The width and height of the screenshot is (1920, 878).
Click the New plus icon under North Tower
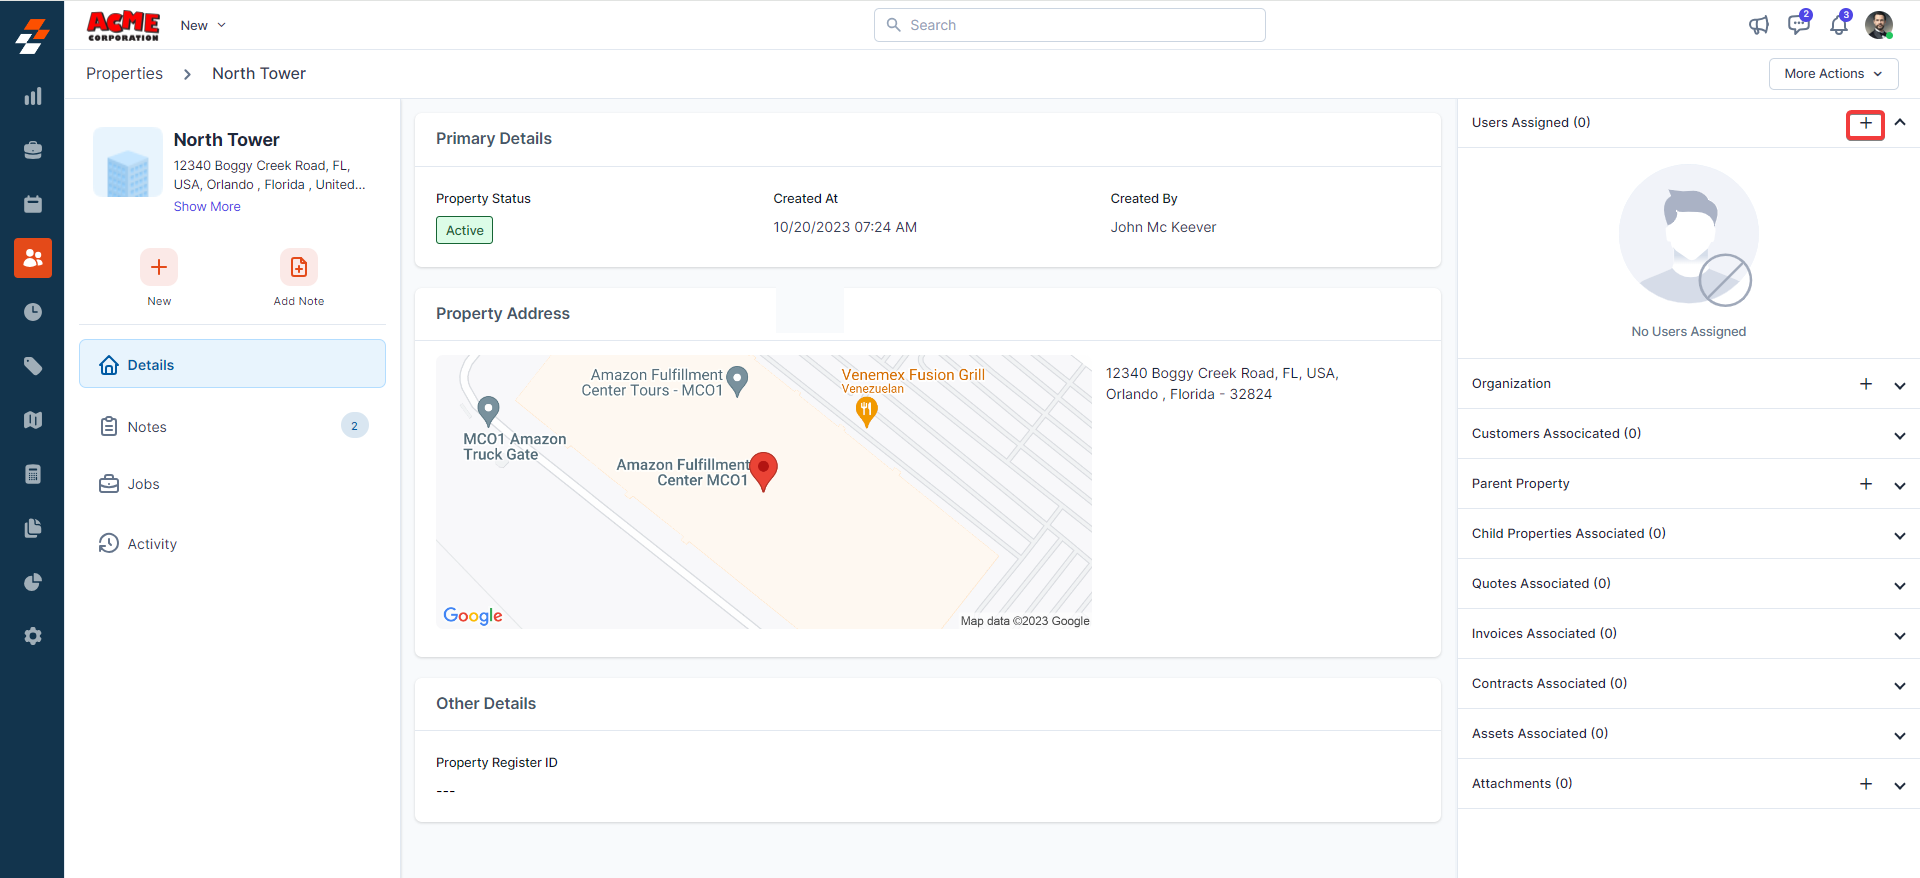[x=159, y=267]
